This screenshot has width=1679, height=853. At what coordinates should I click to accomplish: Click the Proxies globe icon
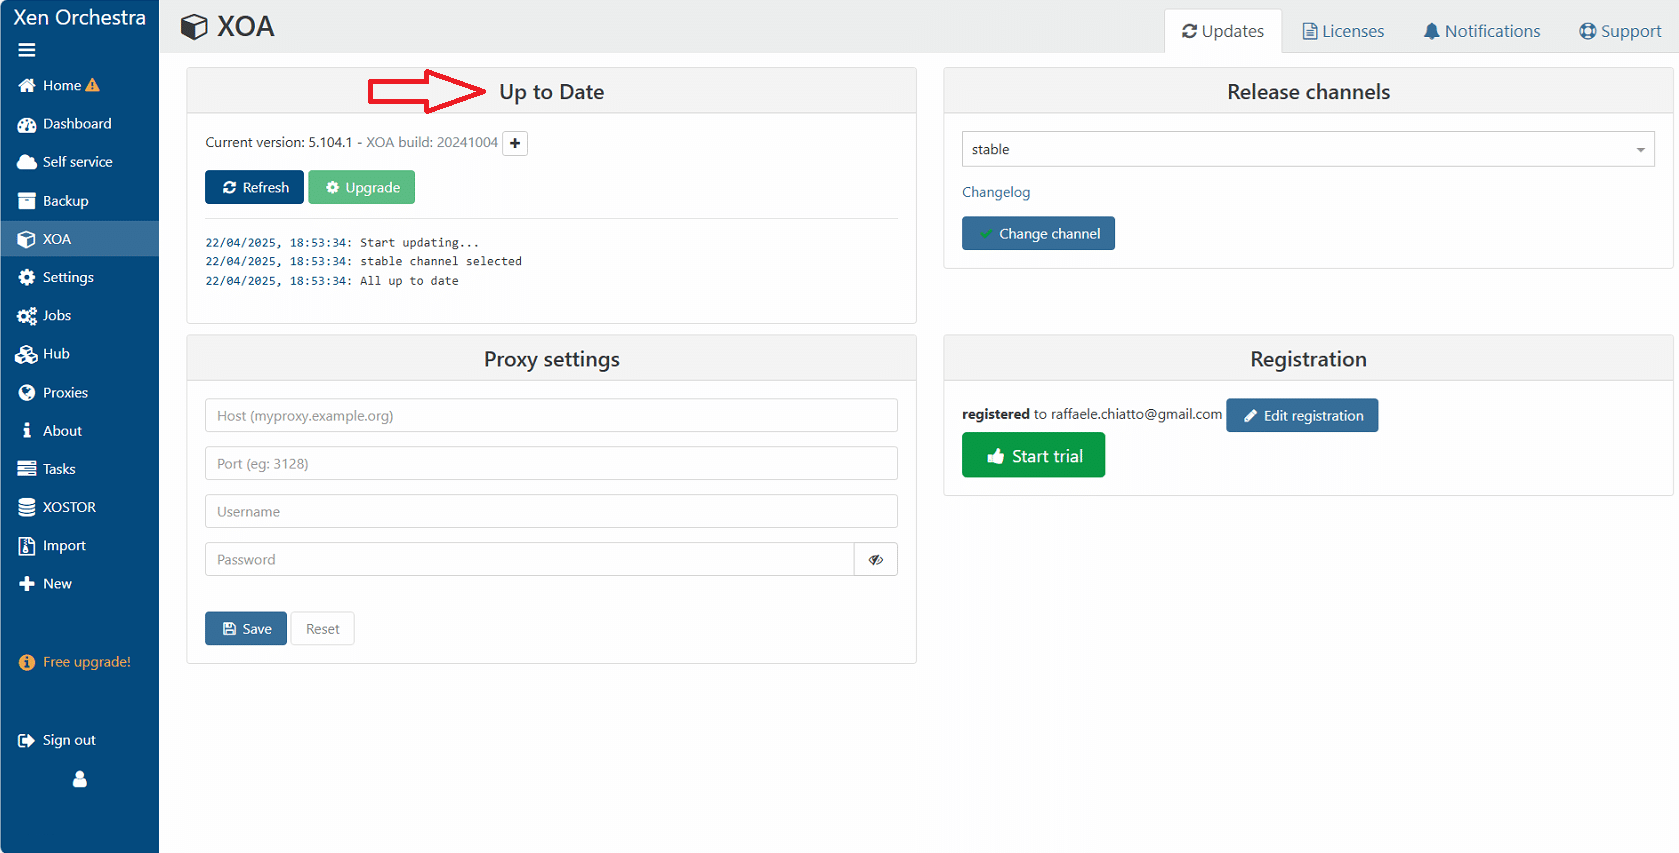[x=27, y=393]
